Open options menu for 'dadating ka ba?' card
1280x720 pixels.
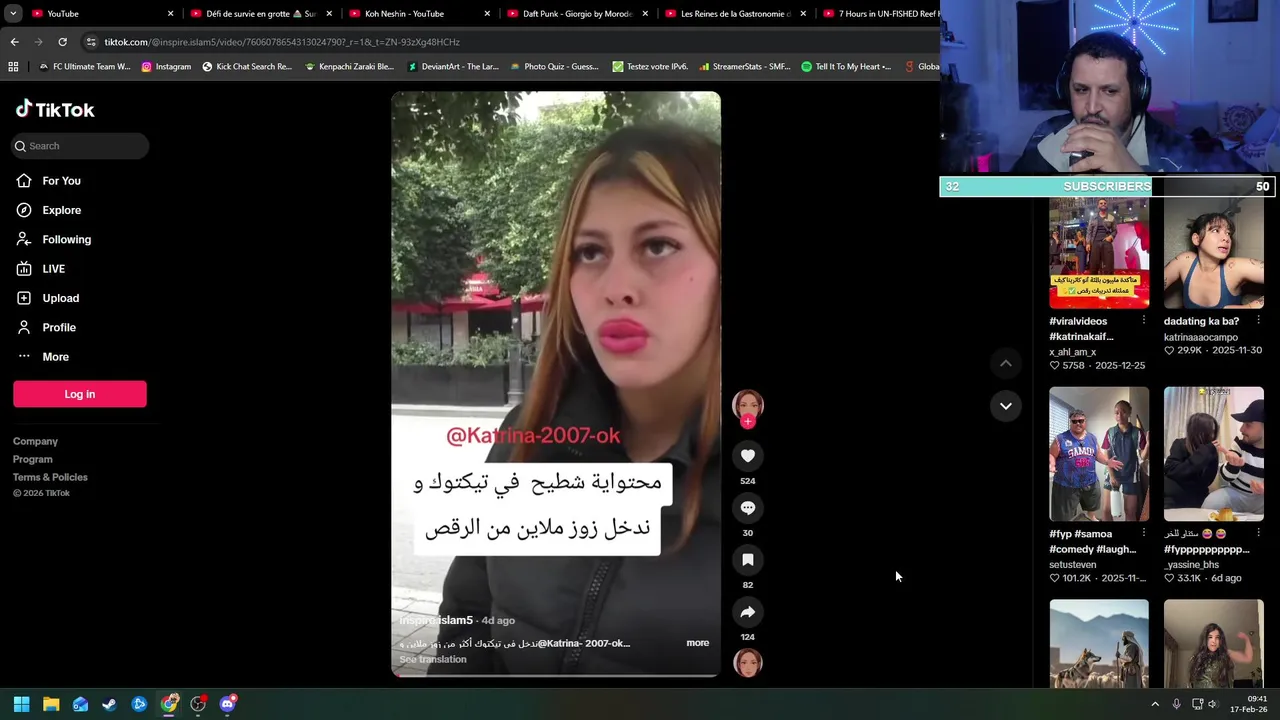(x=1258, y=321)
